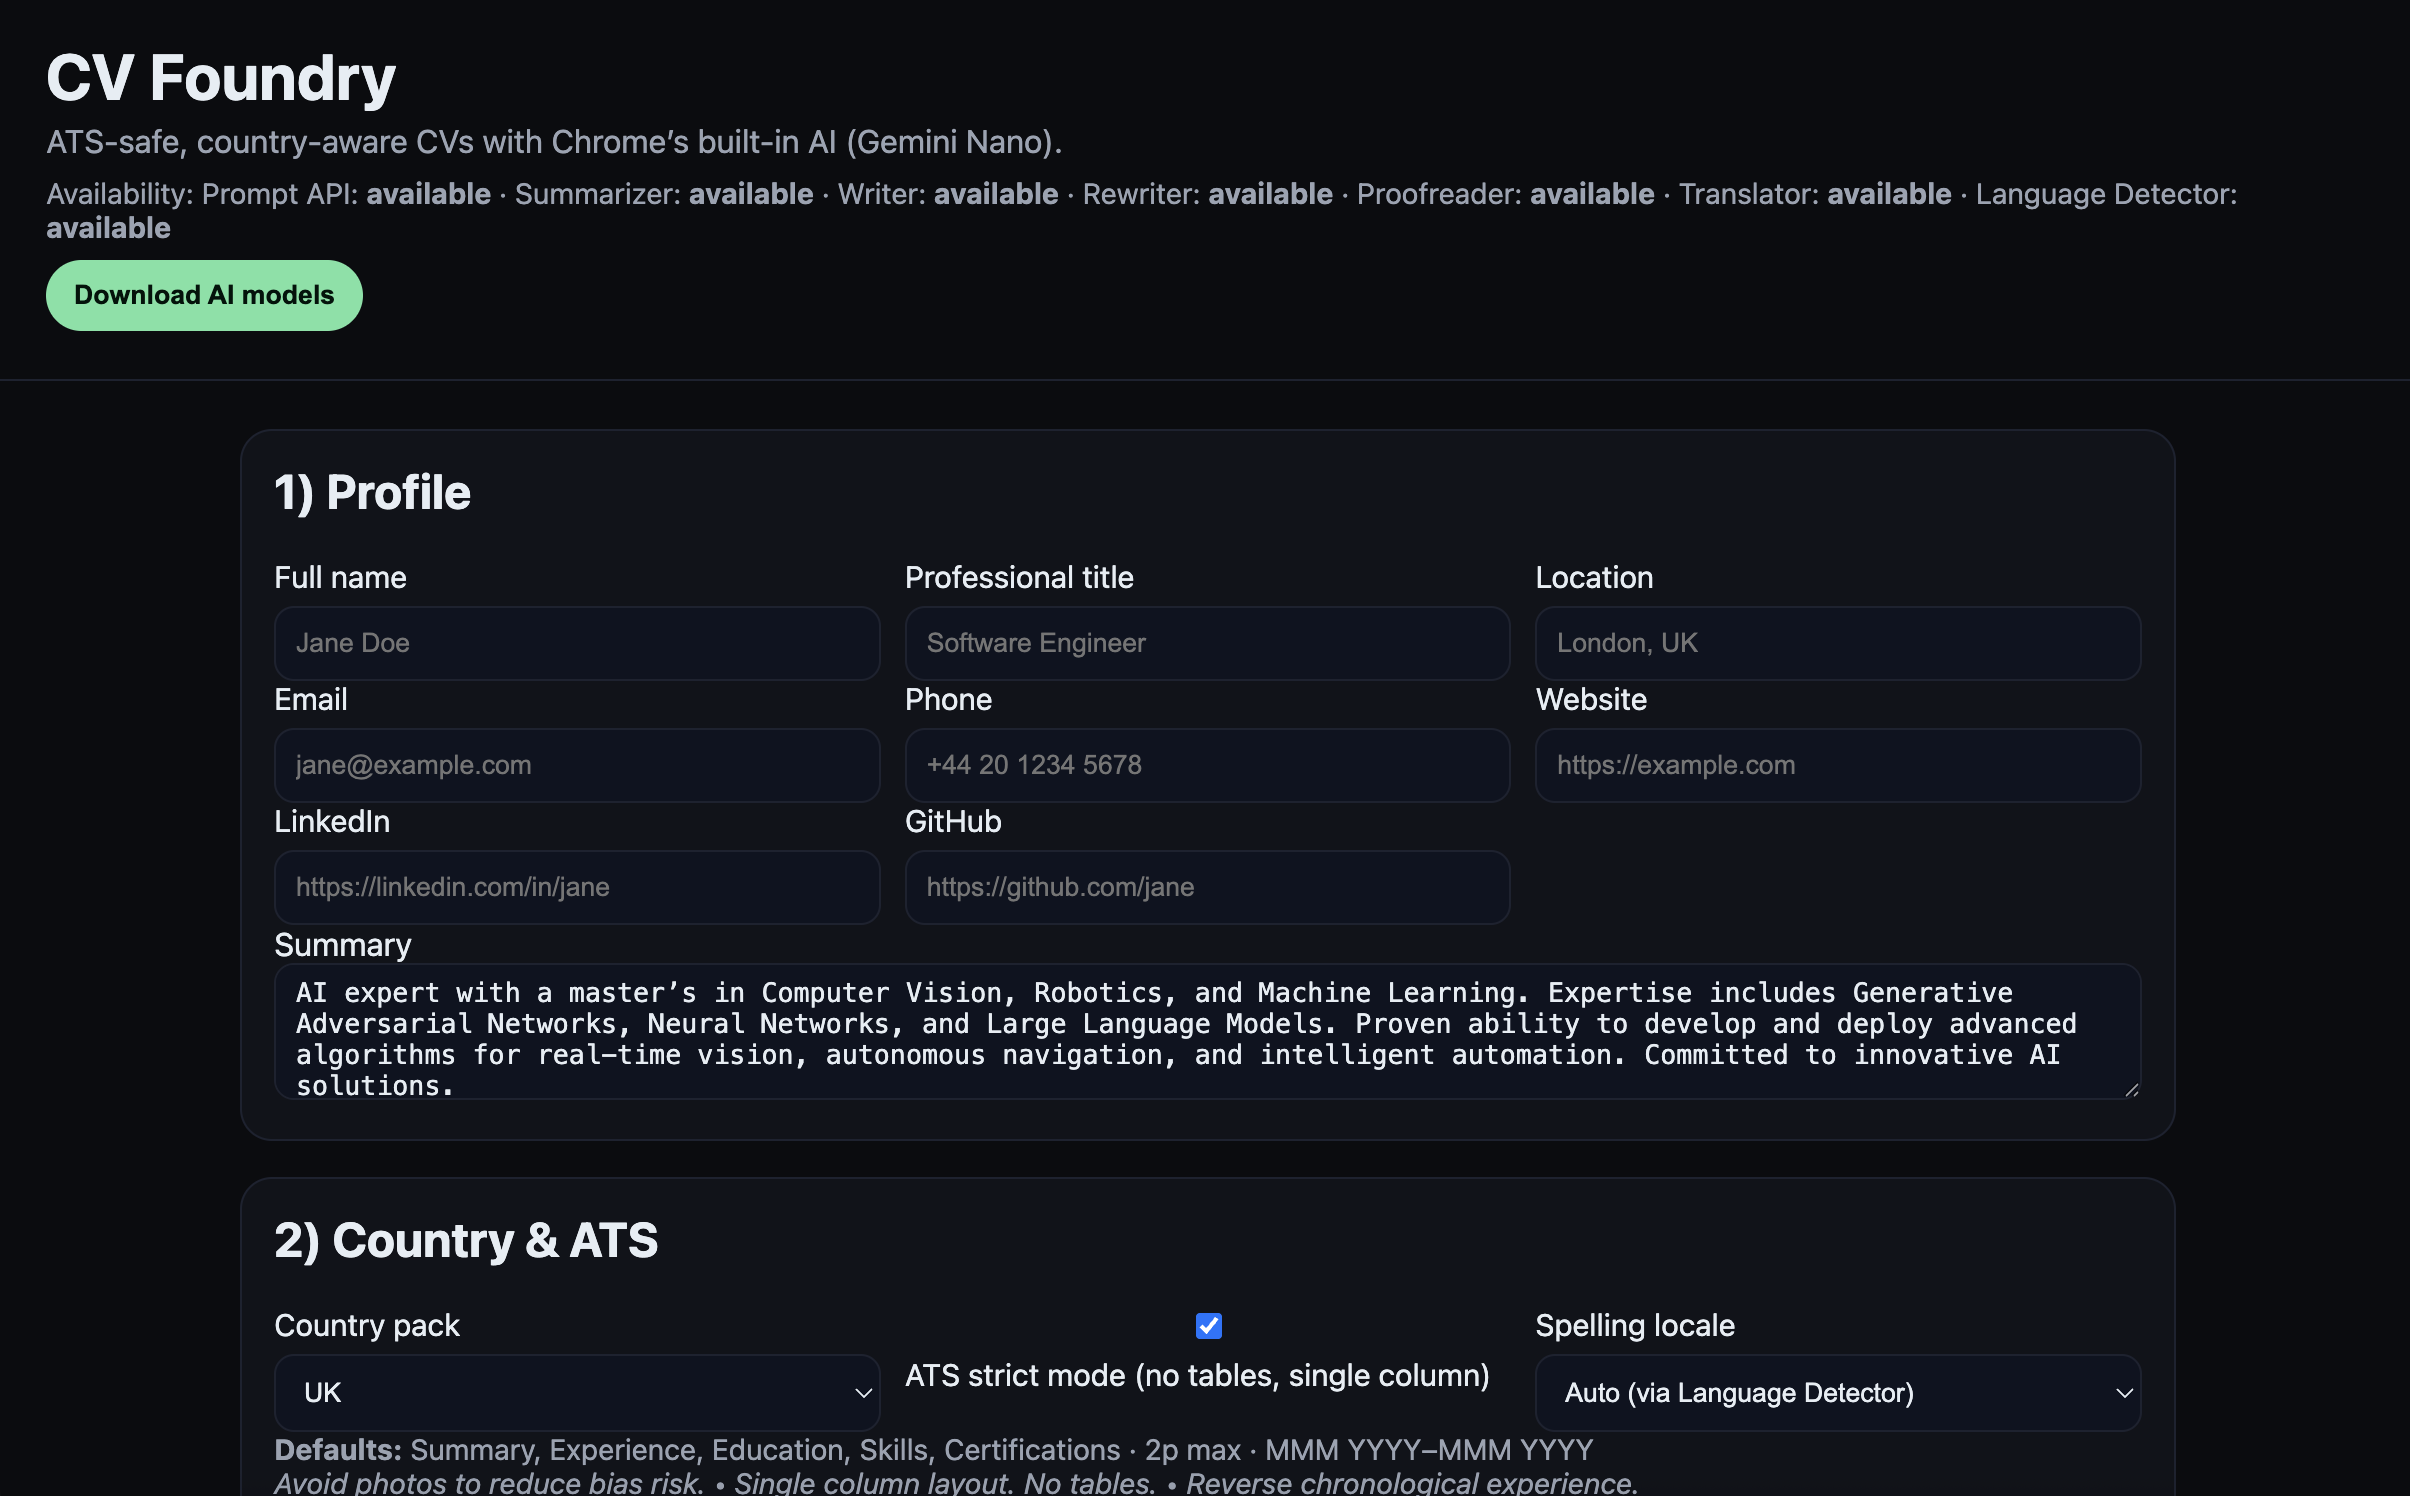Select the Email input box

pyautogui.click(x=576, y=765)
